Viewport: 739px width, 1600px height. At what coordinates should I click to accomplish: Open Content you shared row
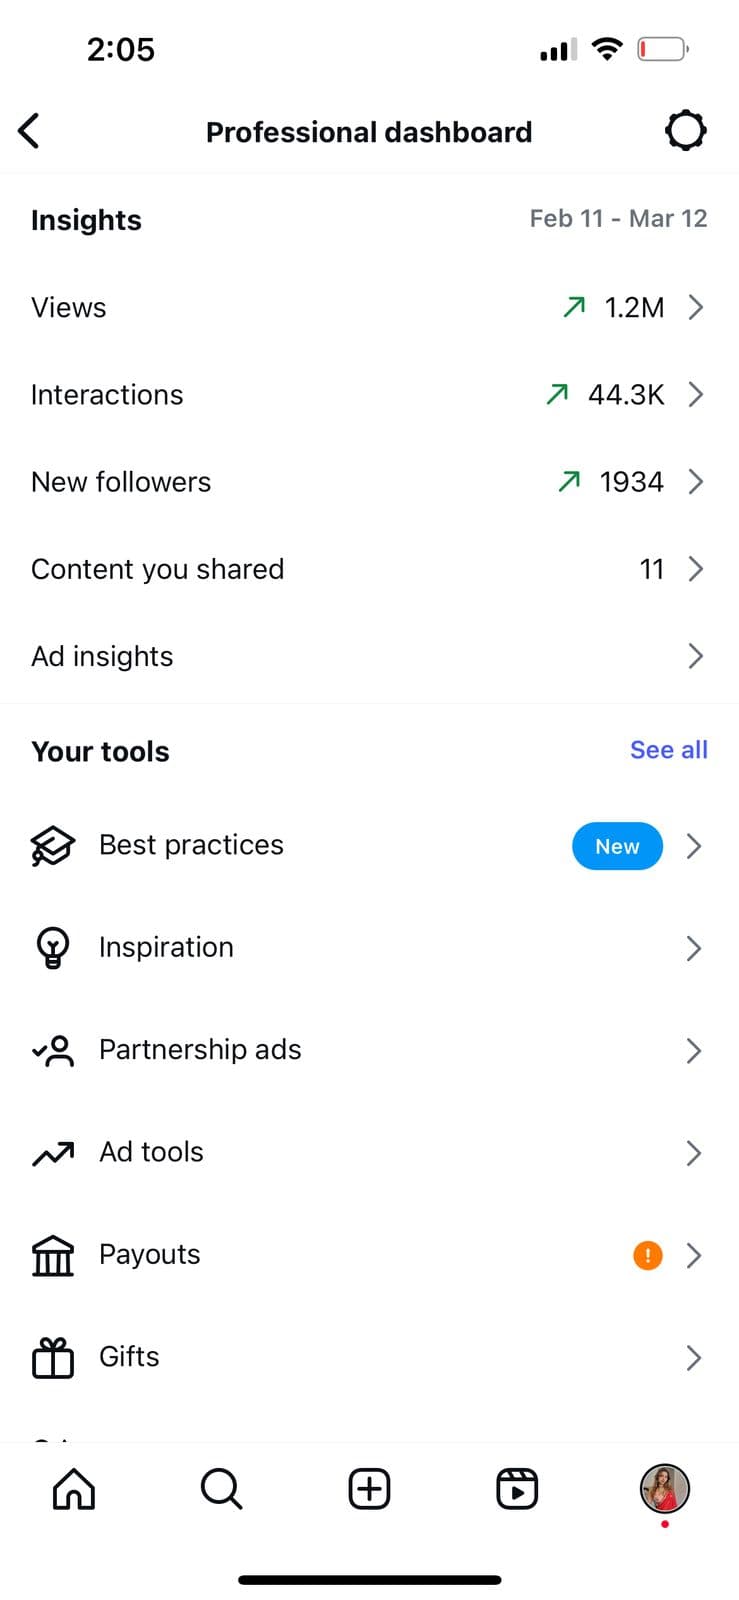click(369, 569)
